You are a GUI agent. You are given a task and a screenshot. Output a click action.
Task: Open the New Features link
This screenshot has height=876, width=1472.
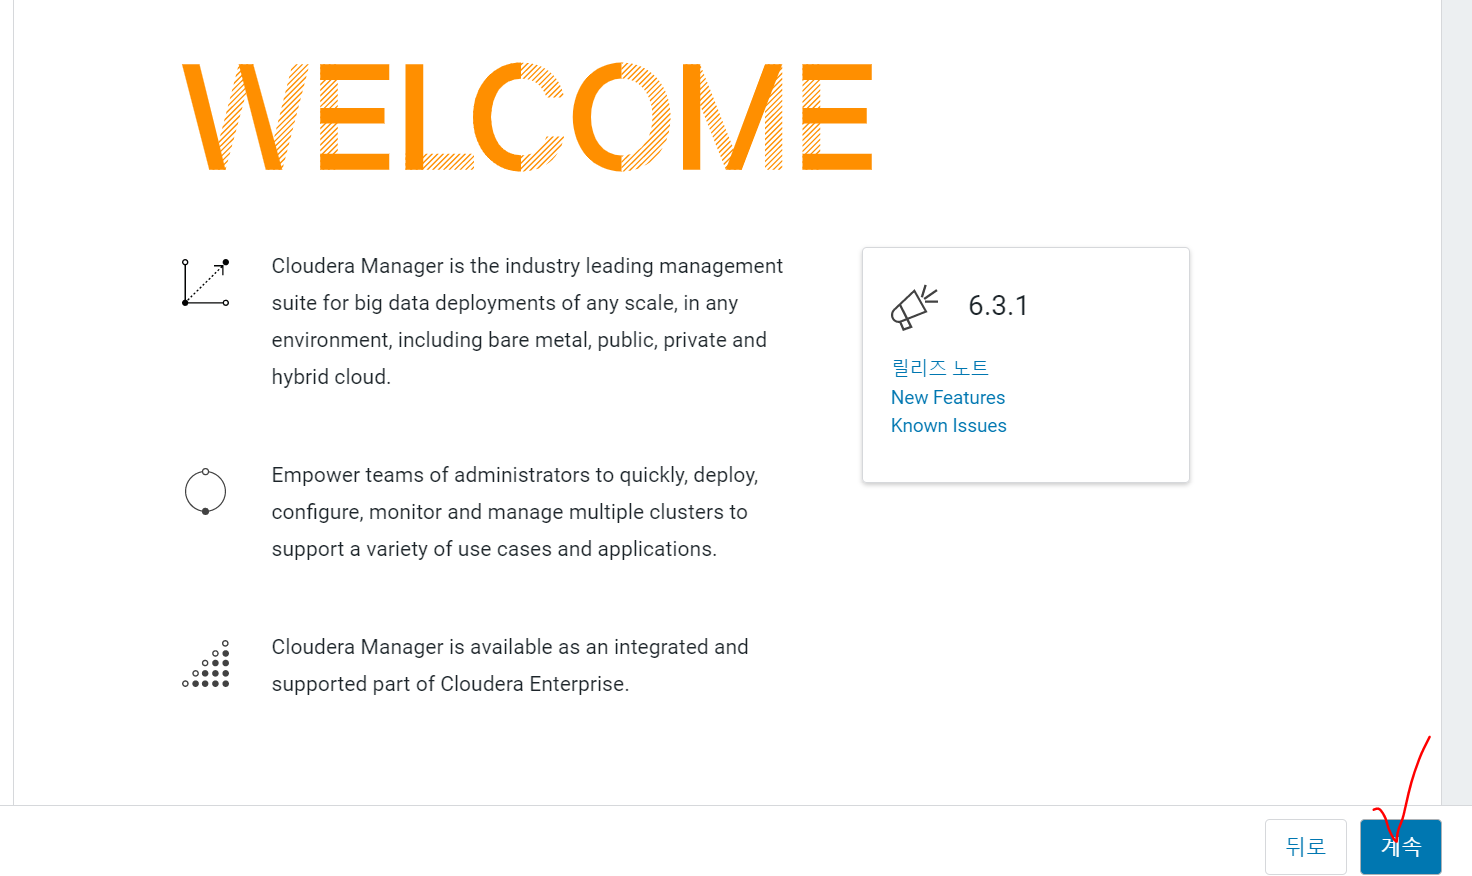(948, 397)
